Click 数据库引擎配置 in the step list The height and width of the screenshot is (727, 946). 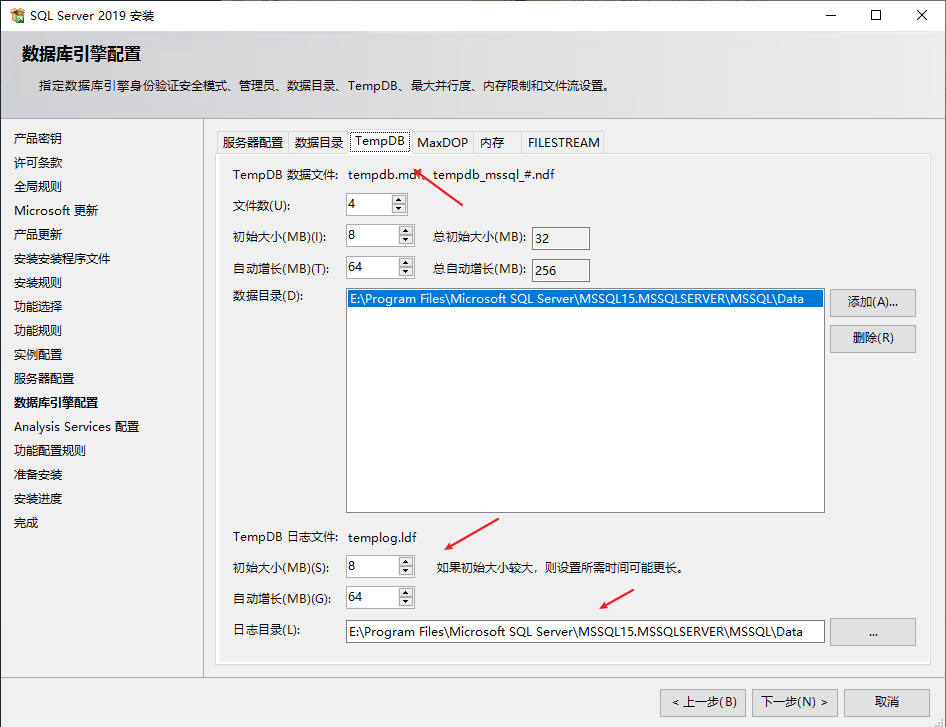pos(56,402)
